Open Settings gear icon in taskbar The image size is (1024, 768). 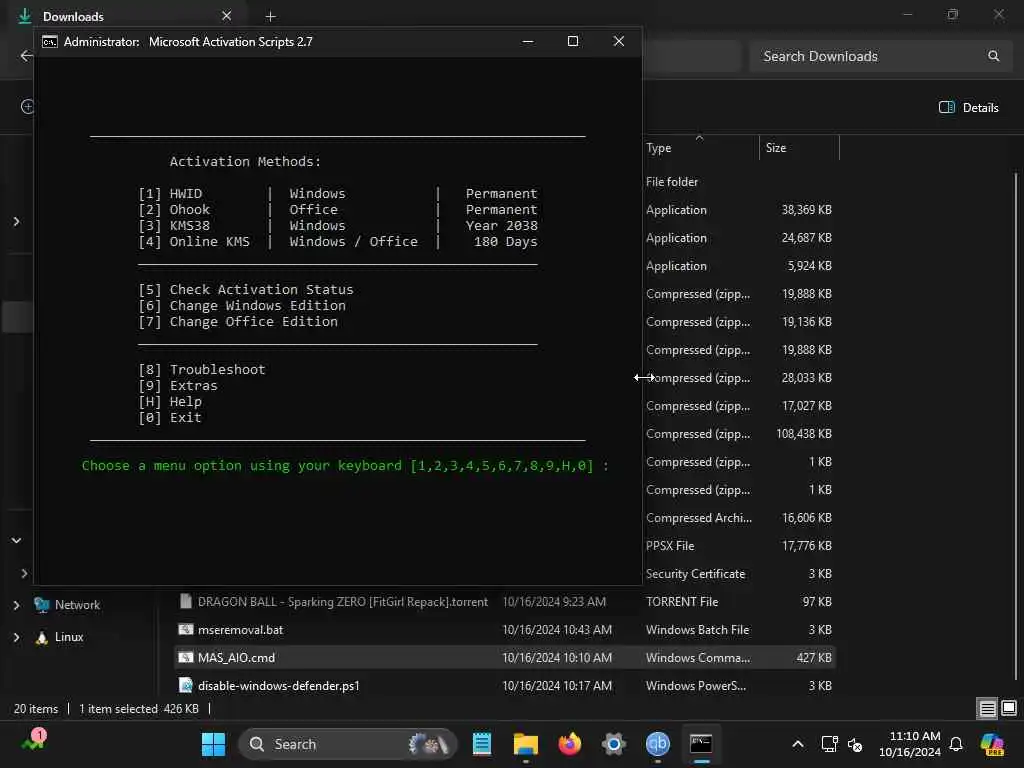[x=614, y=744]
